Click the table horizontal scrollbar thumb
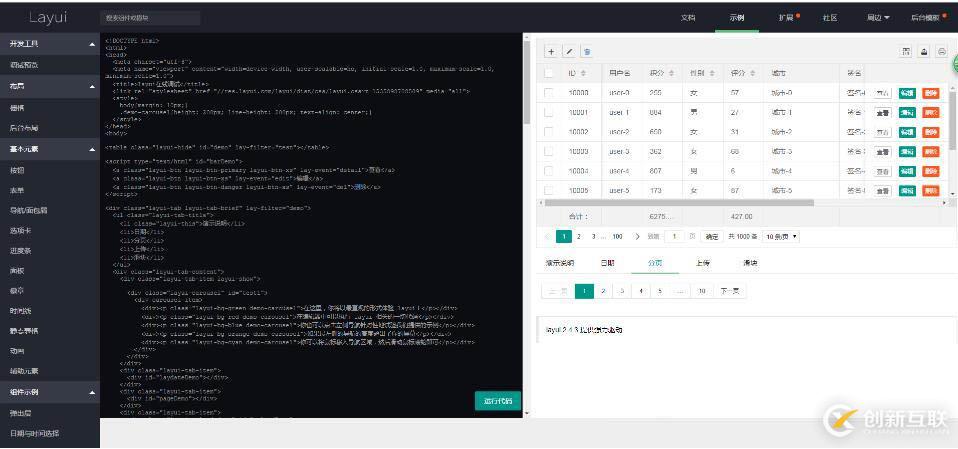The height and width of the screenshot is (449, 958). (679, 203)
